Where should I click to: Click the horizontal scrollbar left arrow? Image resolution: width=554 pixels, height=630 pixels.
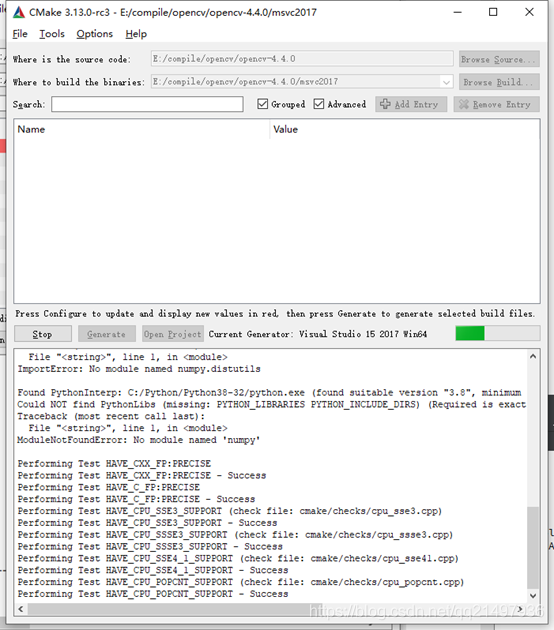21,610
